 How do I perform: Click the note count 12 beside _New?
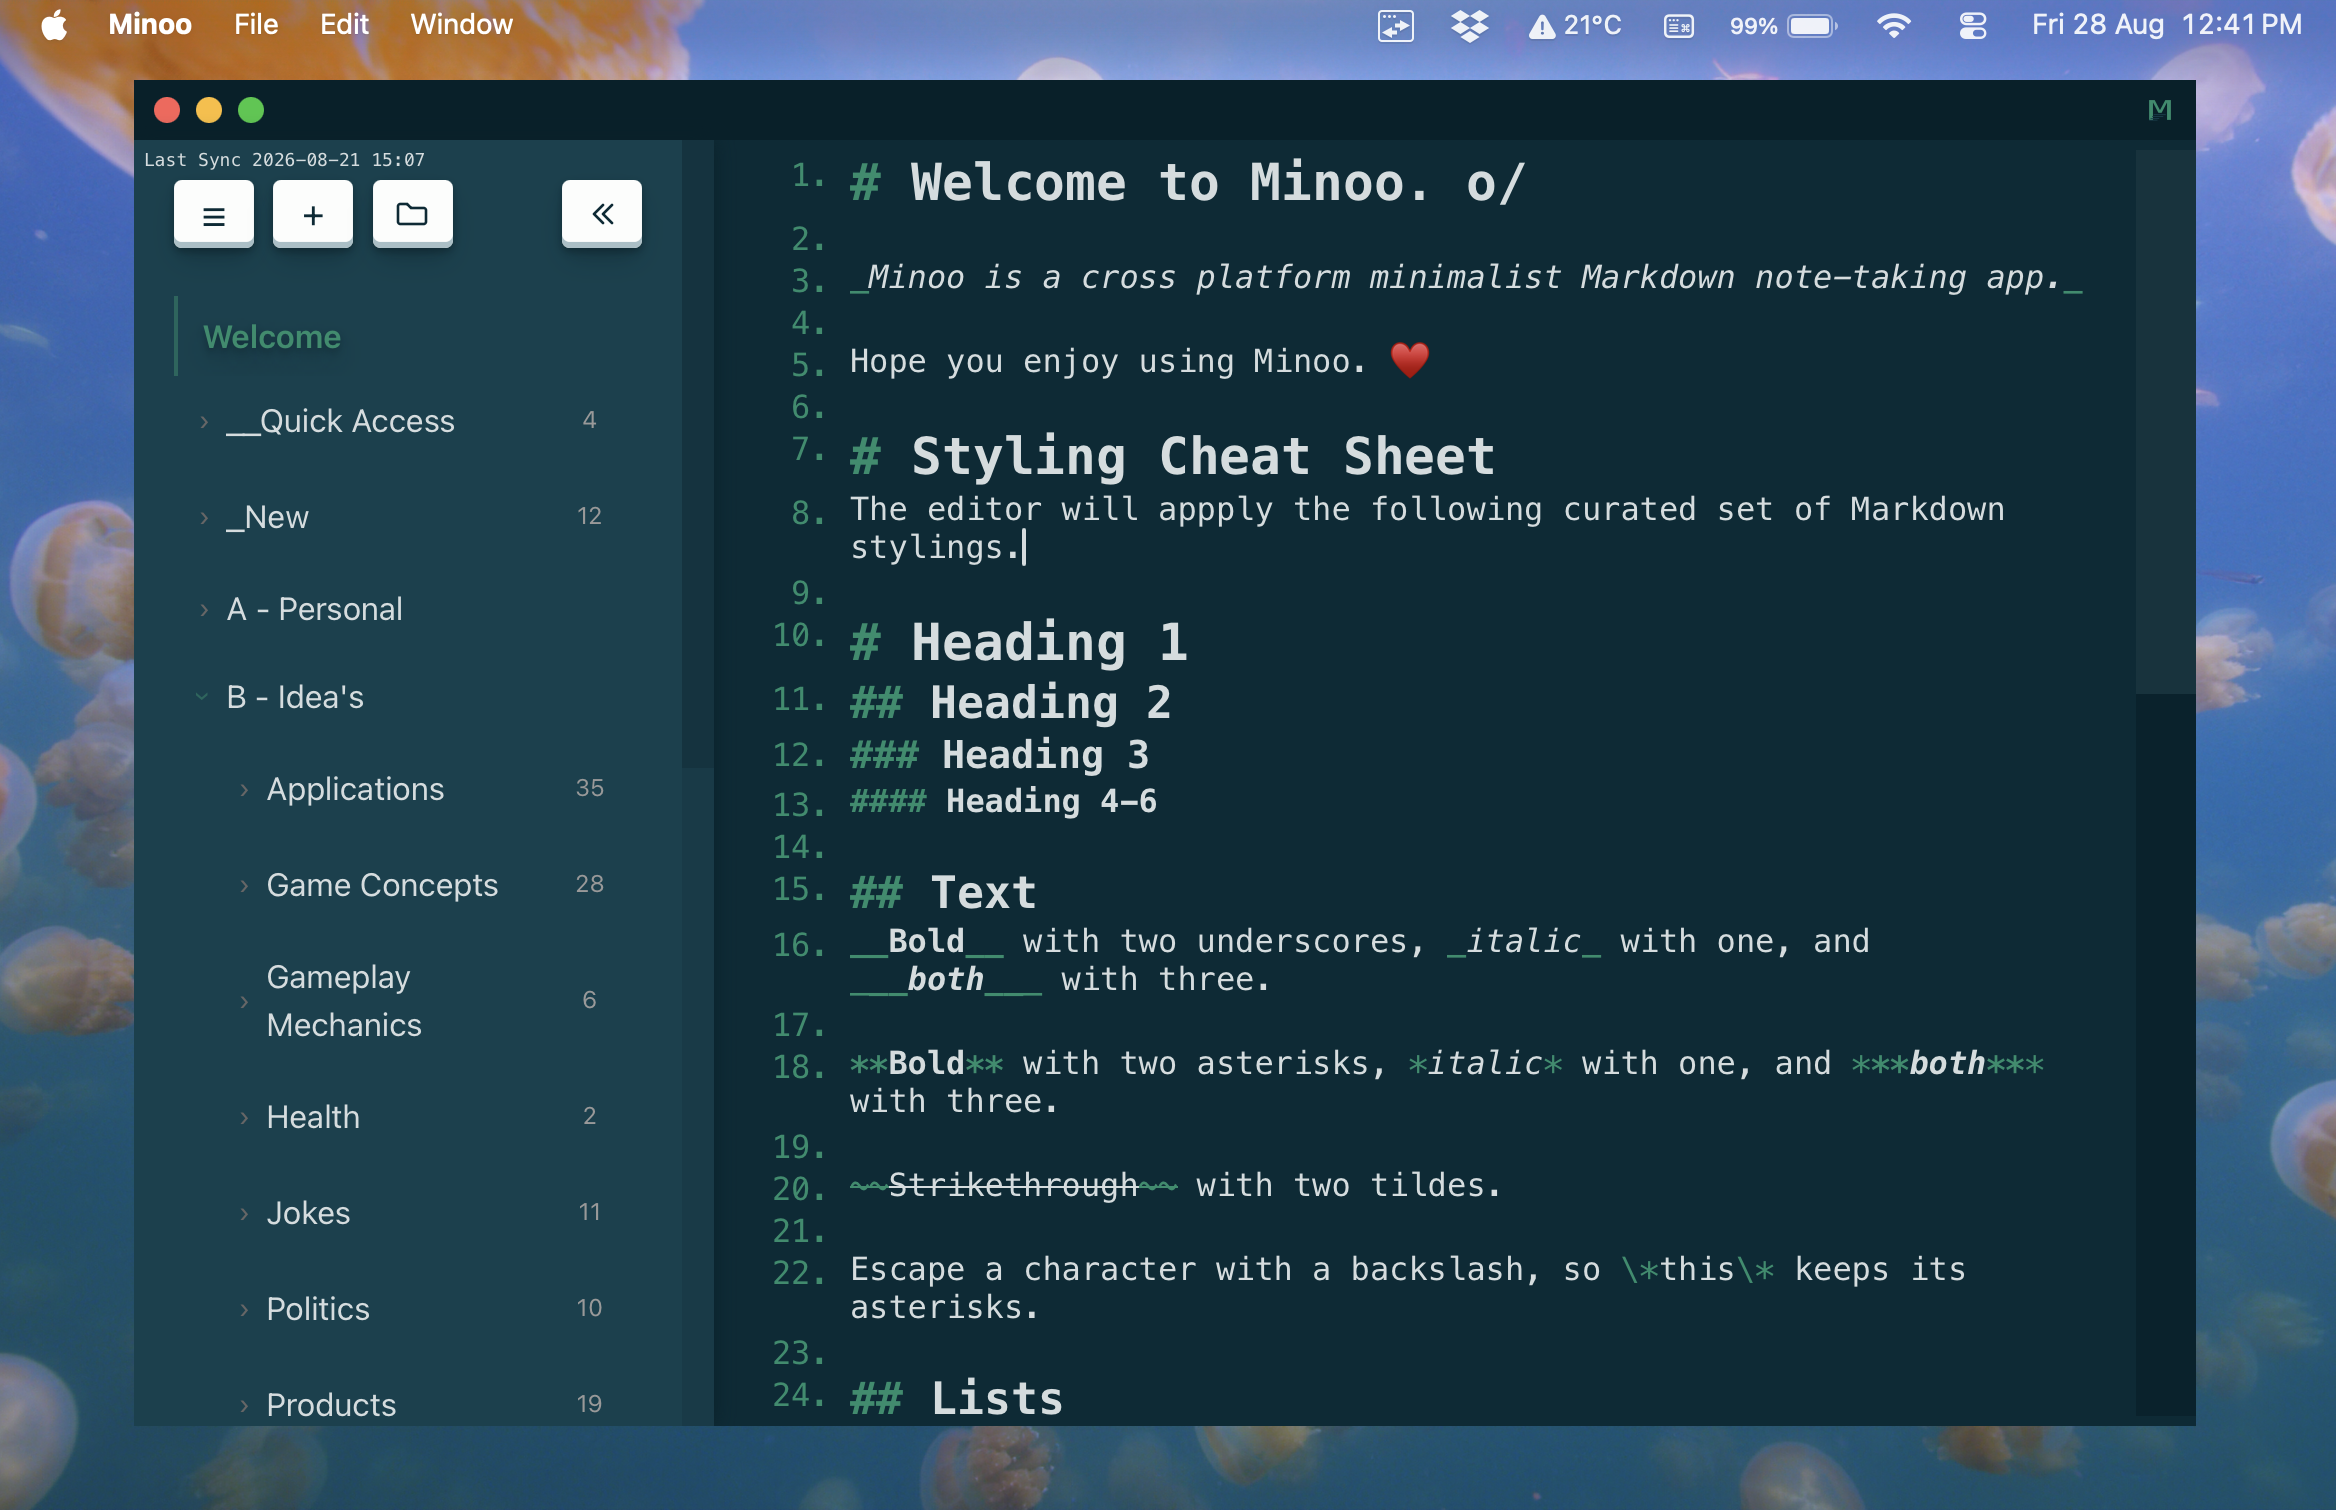(590, 516)
